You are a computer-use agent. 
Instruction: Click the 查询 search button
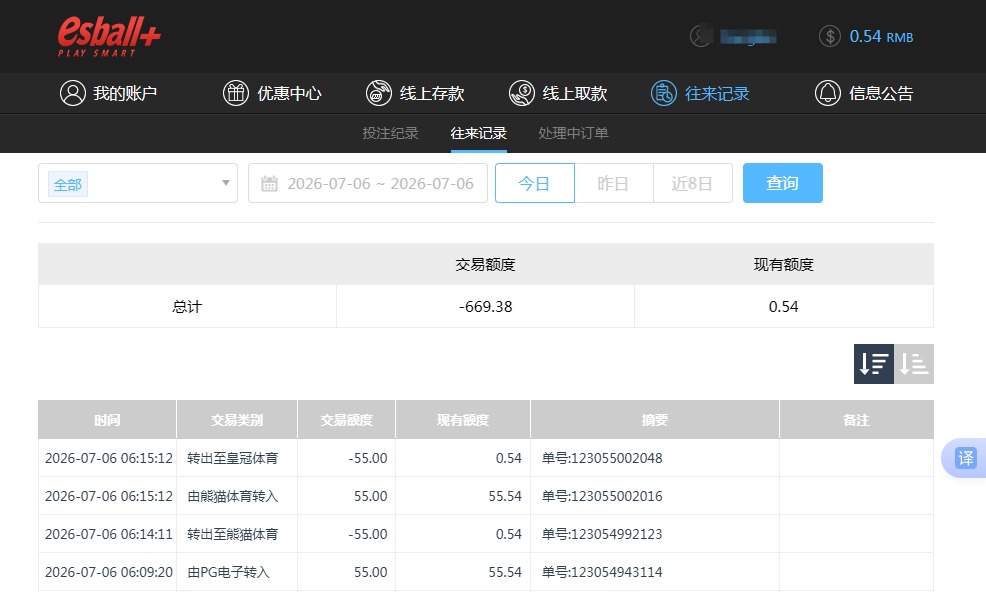point(782,183)
